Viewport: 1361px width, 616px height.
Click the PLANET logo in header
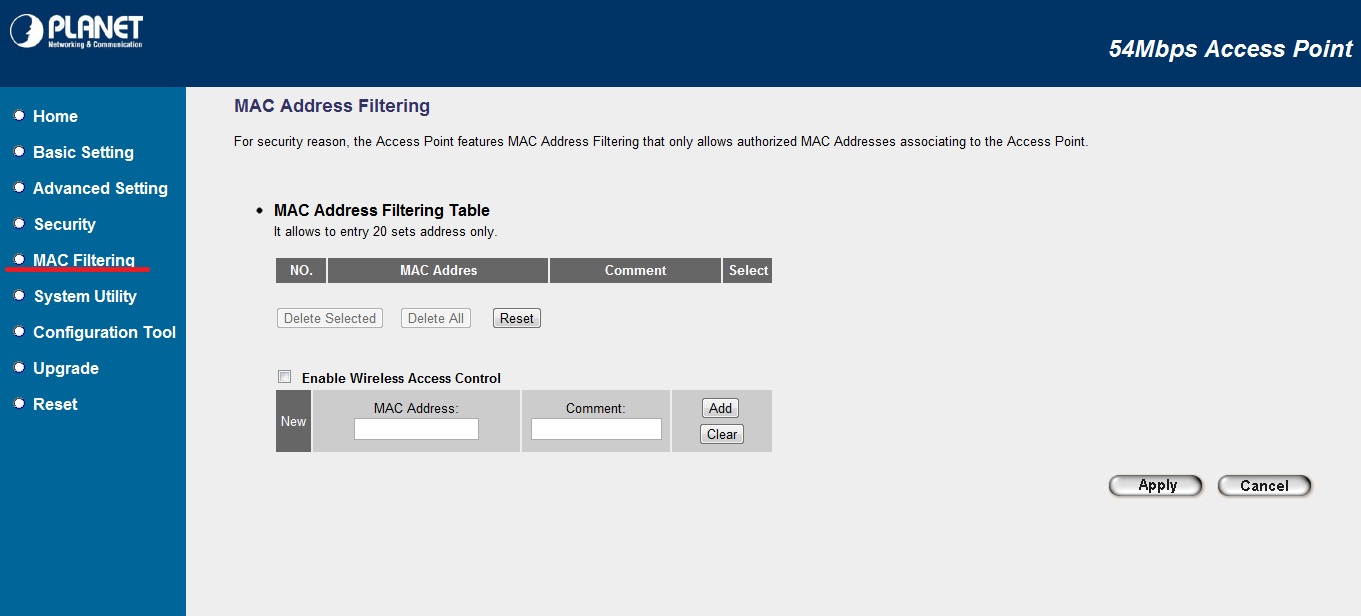[77, 31]
